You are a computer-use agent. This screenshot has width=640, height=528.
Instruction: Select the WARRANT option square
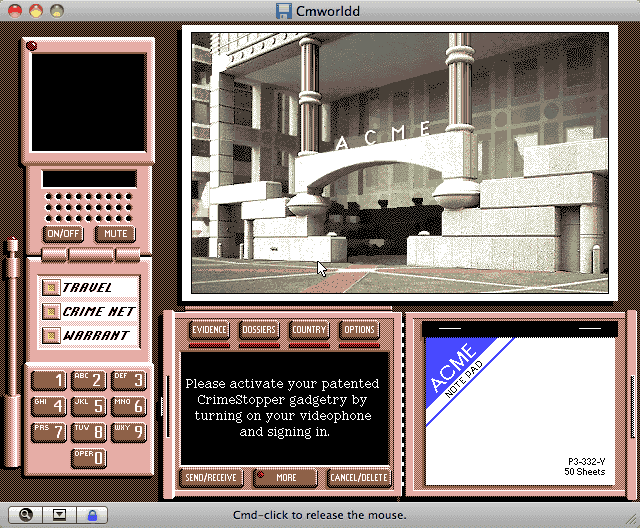coord(51,336)
